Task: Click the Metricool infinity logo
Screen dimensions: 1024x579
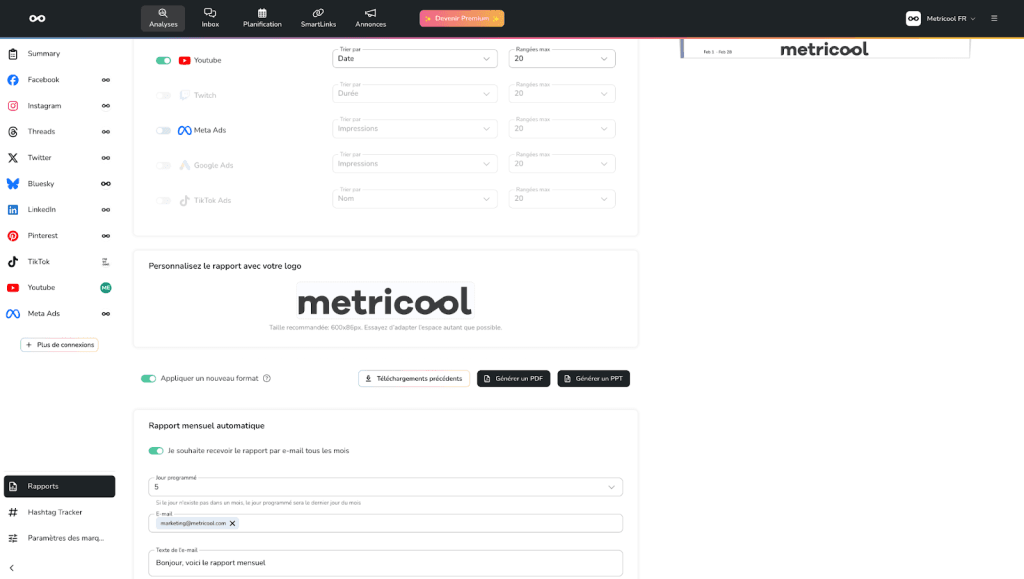Action: coord(37,18)
